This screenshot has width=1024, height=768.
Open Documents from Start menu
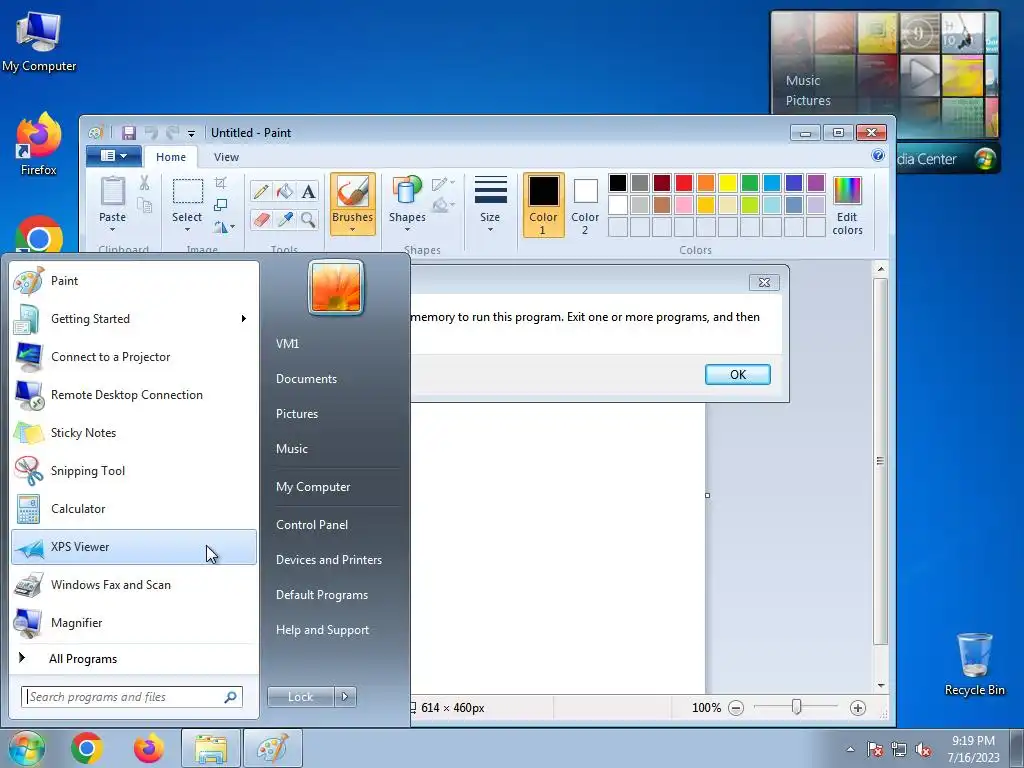[306, 379]
